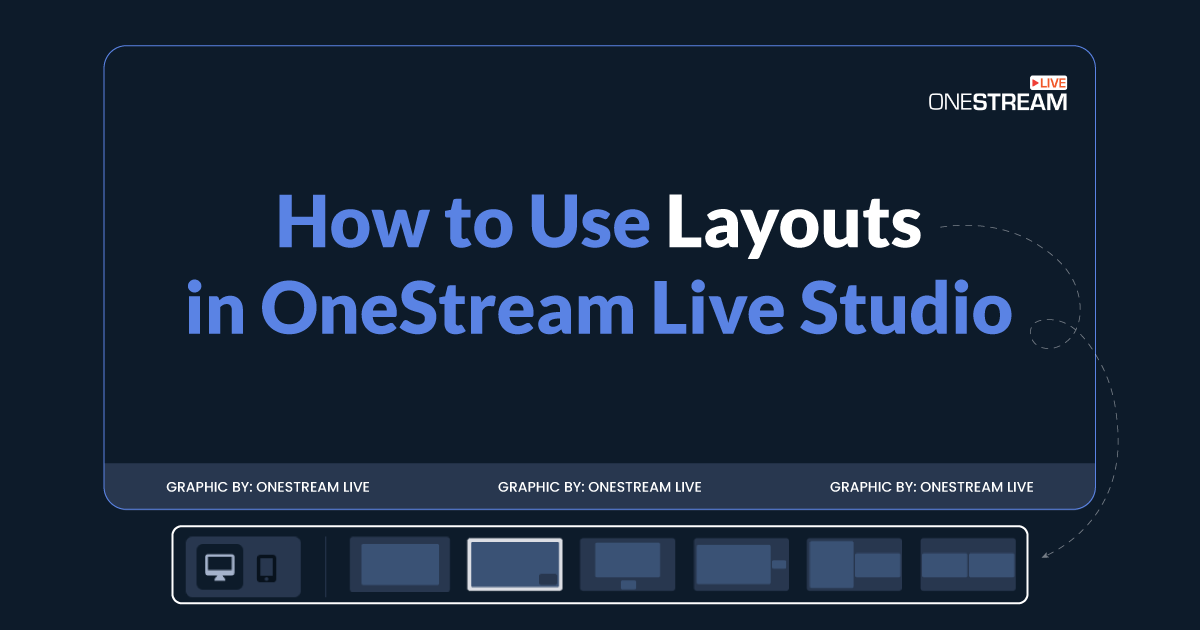Select the title 'How to Use Layouts'
The image size is (1200, 630).
click(600, 222)
